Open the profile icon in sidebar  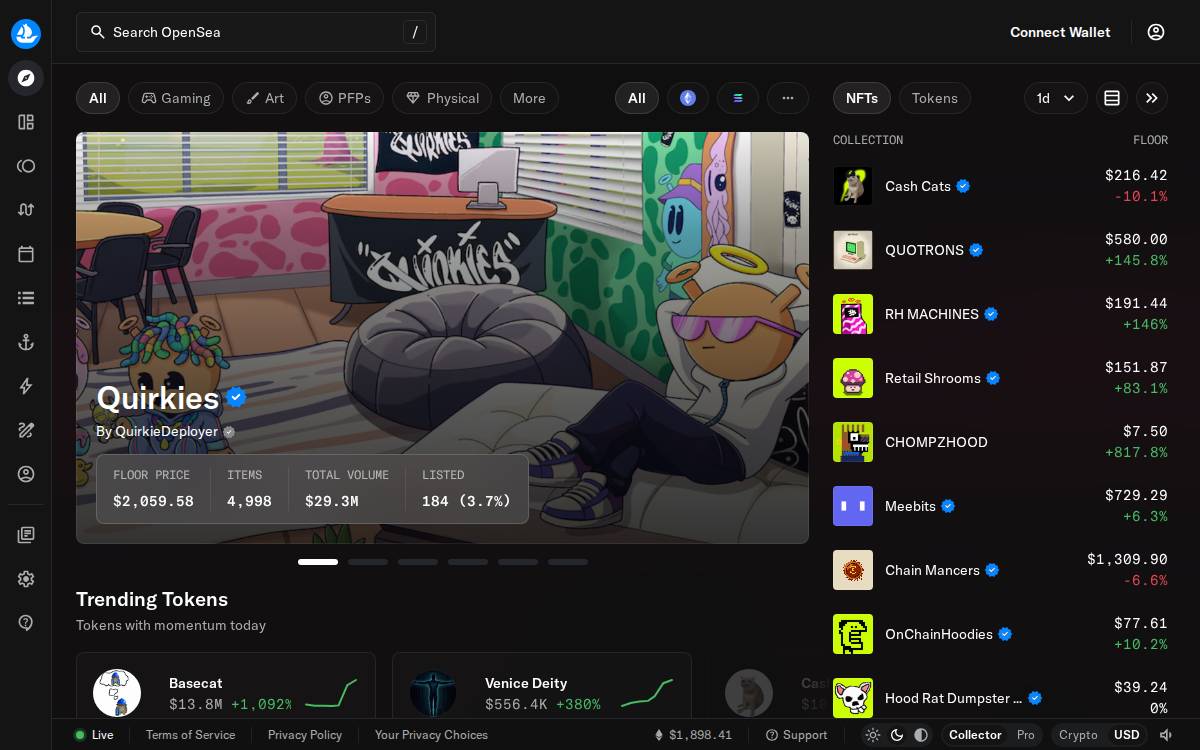(26, 474)
